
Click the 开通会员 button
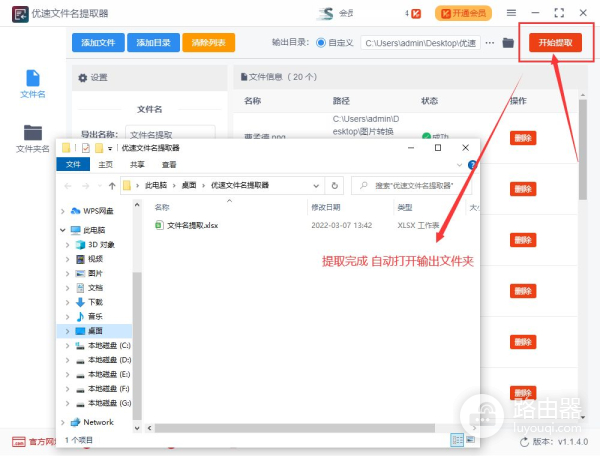(x=463, y=13)
